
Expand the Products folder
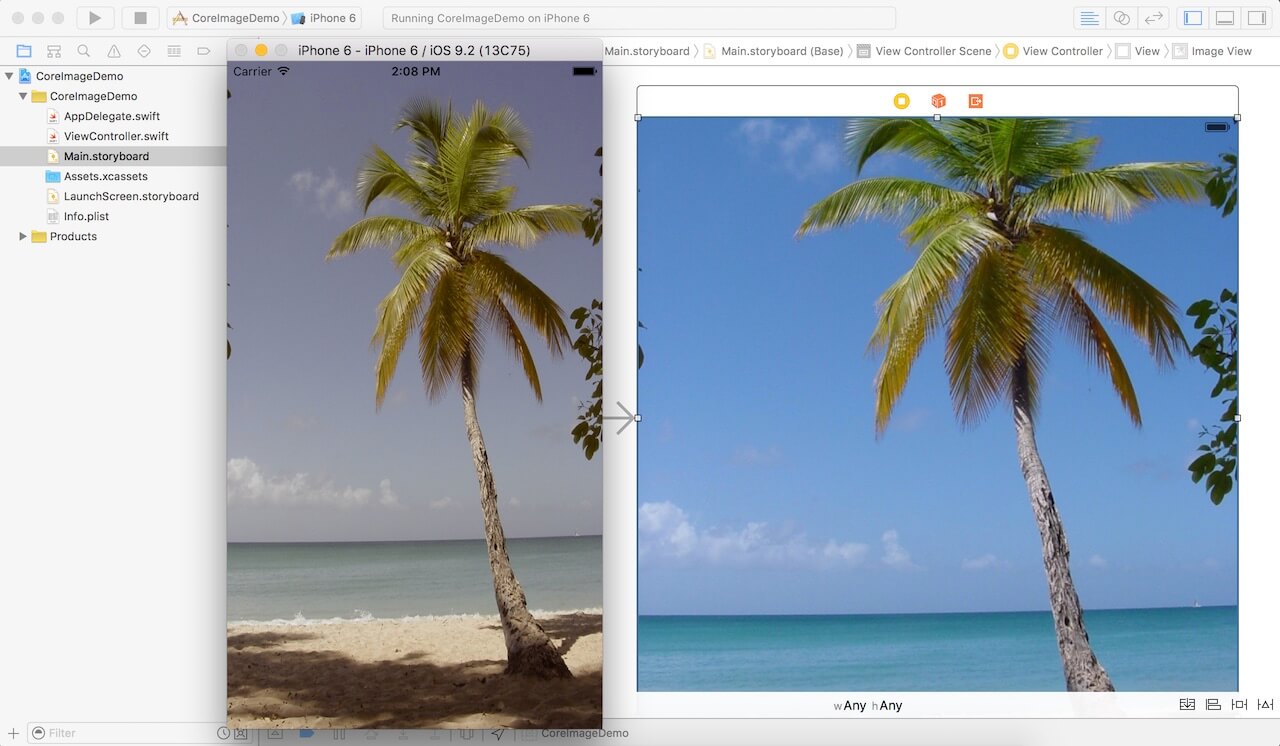(22, 236)
